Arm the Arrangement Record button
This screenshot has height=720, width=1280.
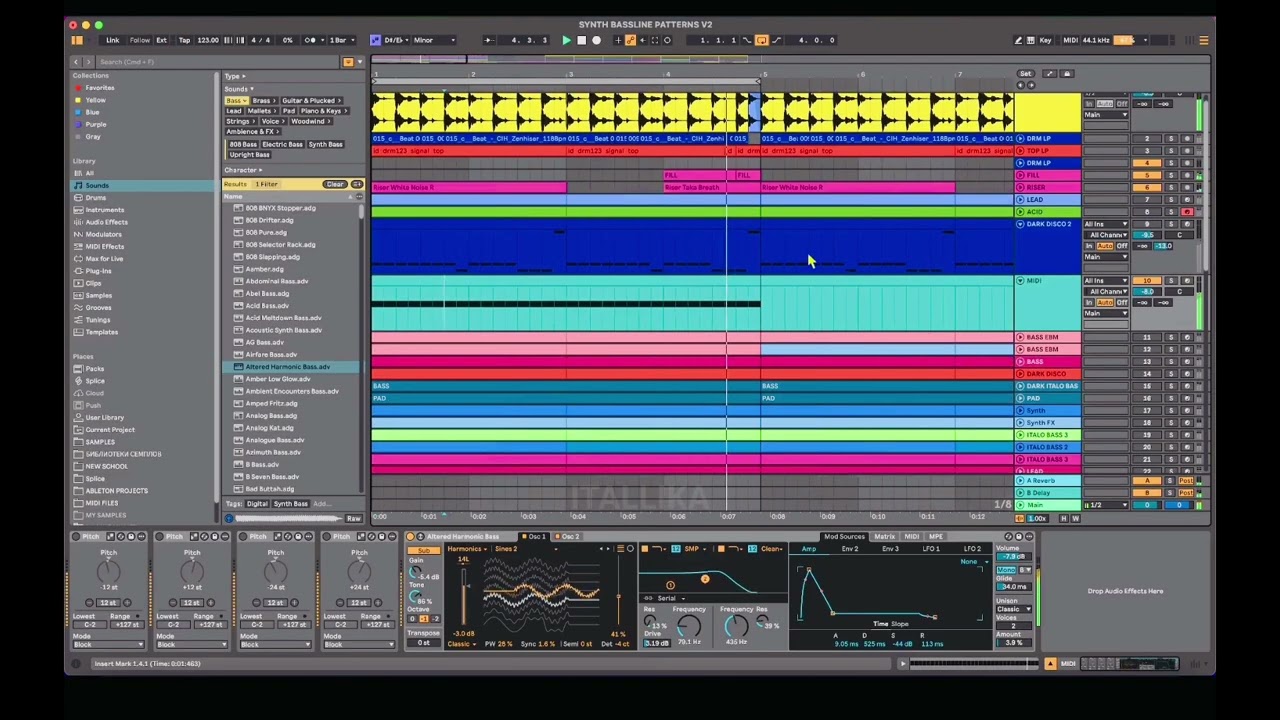596,40
